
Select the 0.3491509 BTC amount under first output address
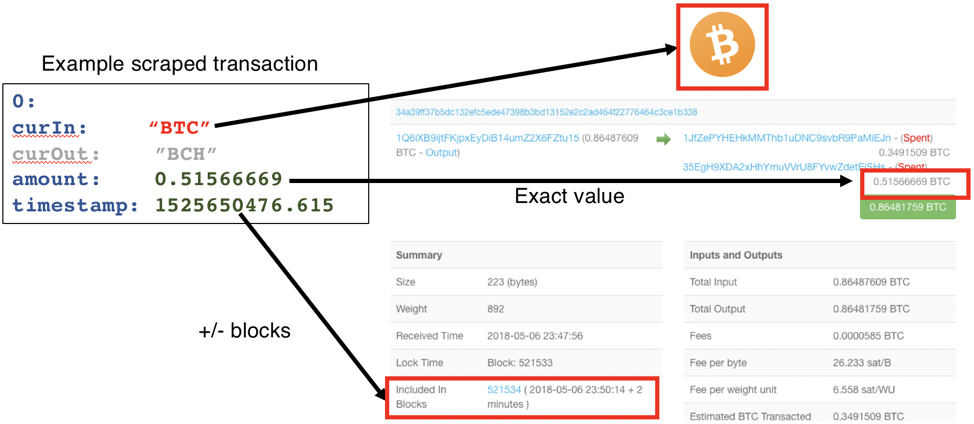point(914,152)
